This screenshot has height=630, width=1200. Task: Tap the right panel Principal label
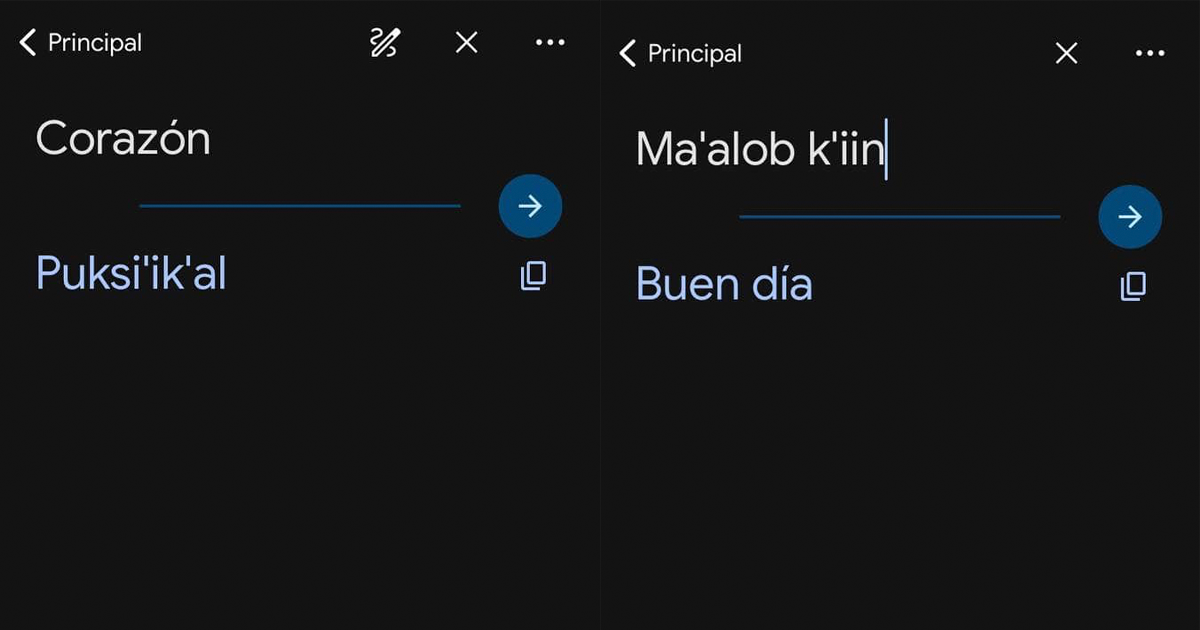tap(695, 53)
